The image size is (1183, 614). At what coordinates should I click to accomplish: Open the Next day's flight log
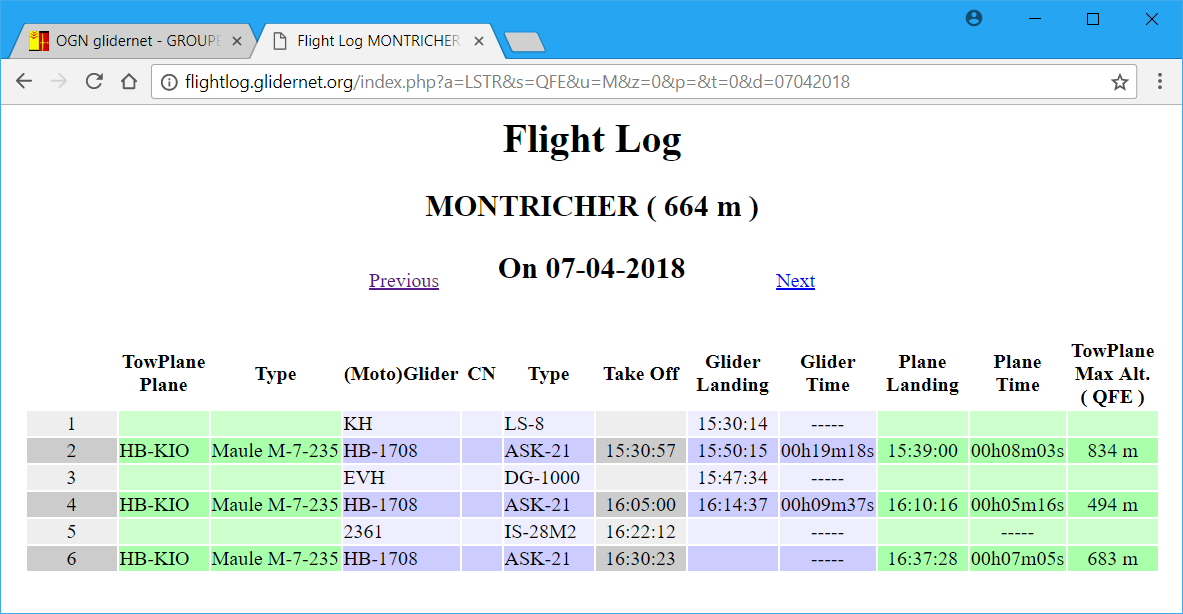[795, 281]
